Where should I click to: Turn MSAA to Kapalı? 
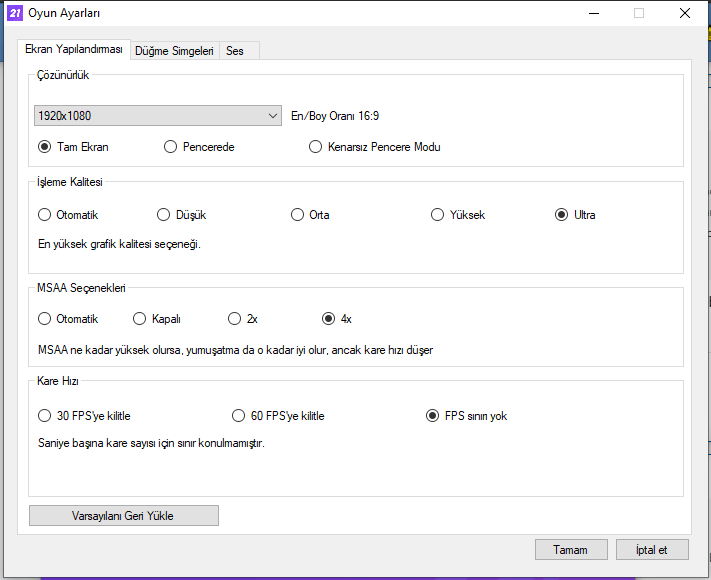point(140,319)
